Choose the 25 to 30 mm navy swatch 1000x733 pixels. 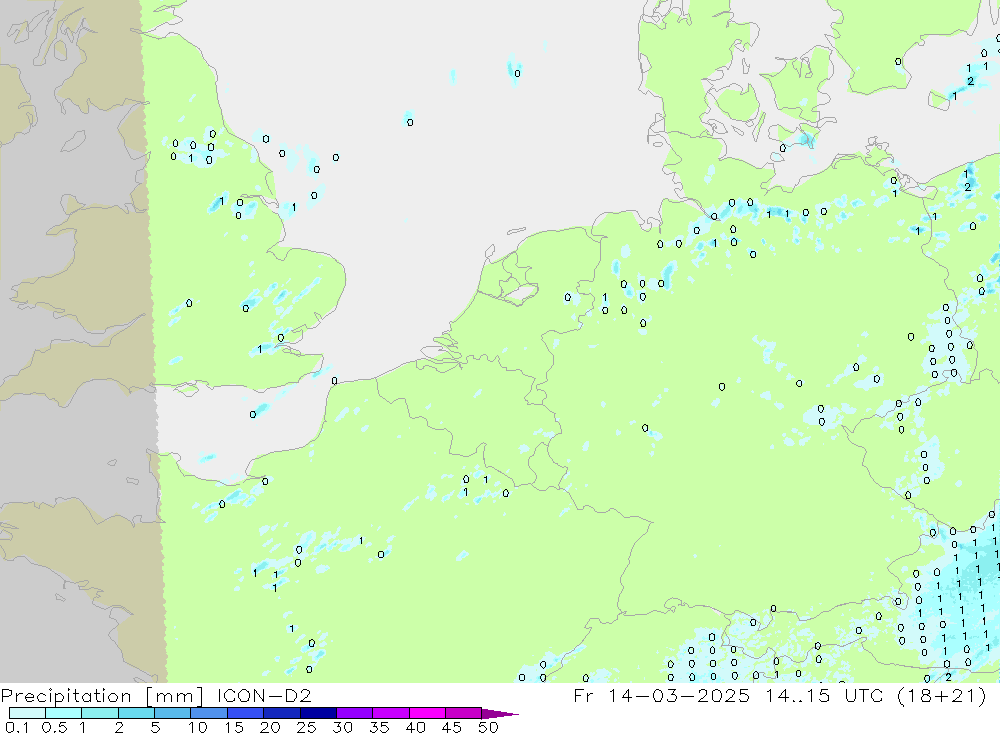pyautogui.click(x=318, y=713)
